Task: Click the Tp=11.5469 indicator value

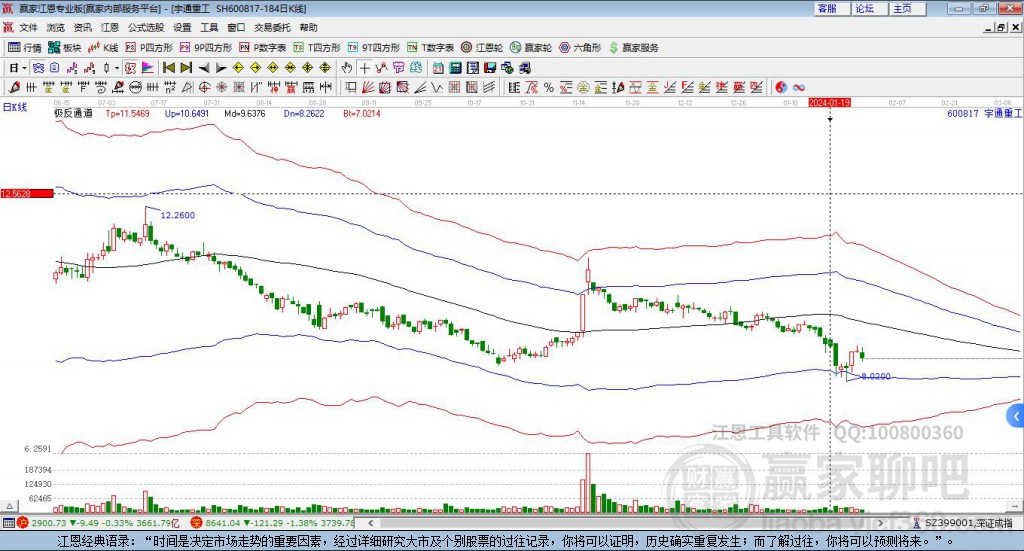Action: [127, 114]
